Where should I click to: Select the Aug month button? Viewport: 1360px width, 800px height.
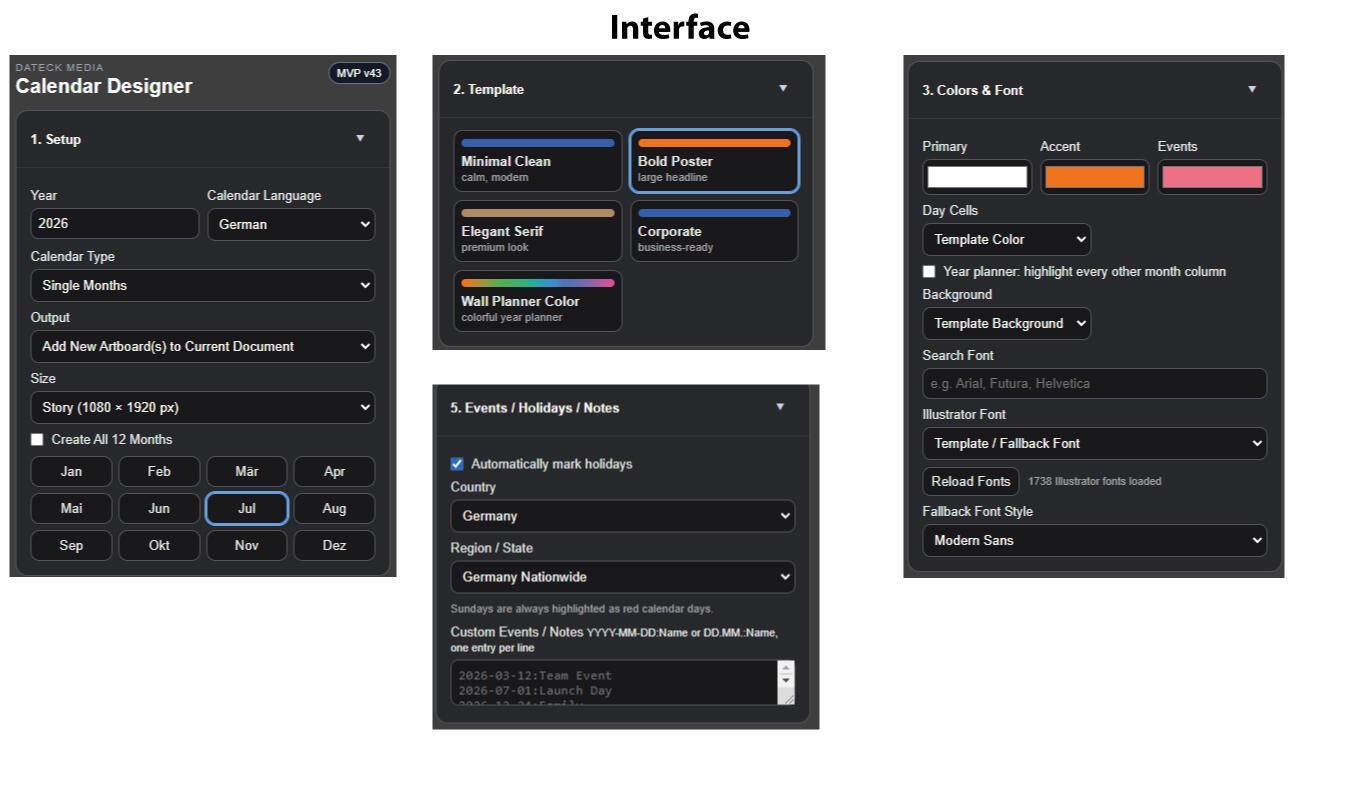pyautogui.click(x=335, y=508)
